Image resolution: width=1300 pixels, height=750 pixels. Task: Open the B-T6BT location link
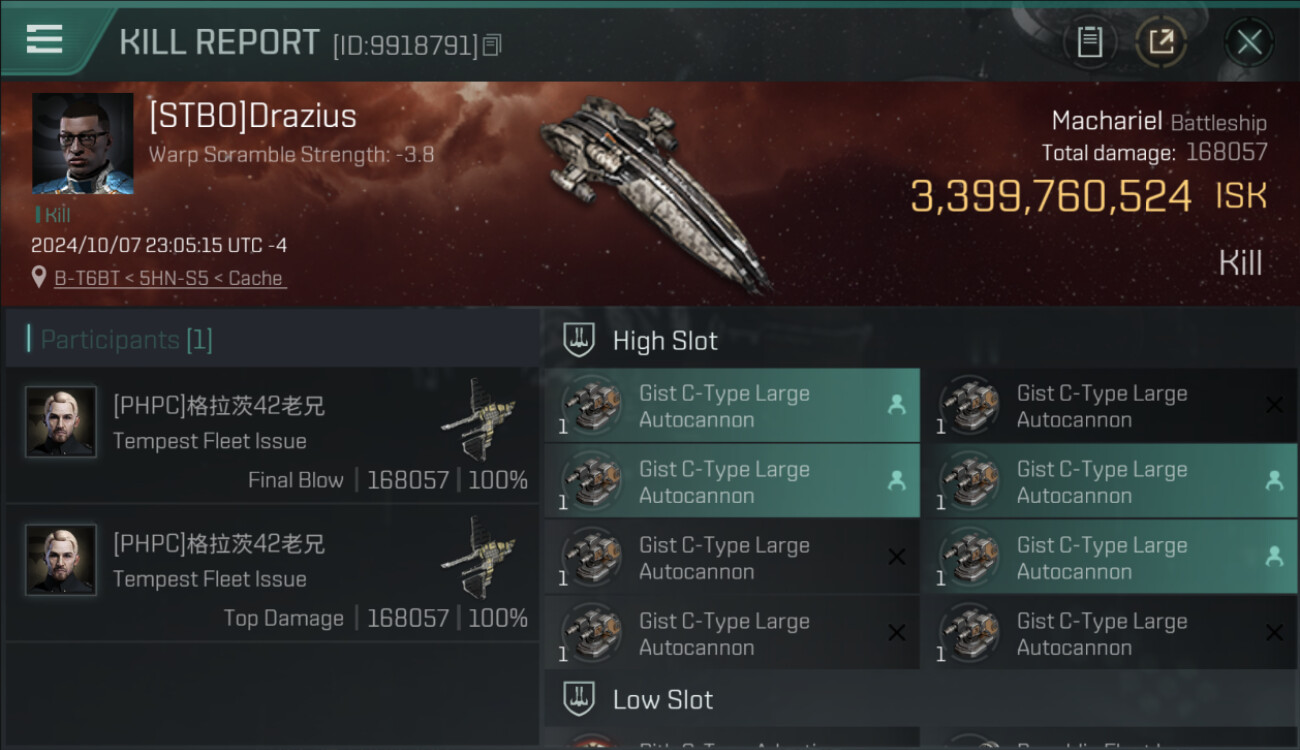coord(170,278)
